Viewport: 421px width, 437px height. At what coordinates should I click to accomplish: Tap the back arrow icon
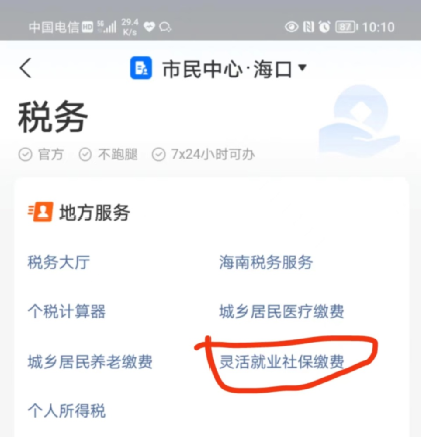pos(25,68)
